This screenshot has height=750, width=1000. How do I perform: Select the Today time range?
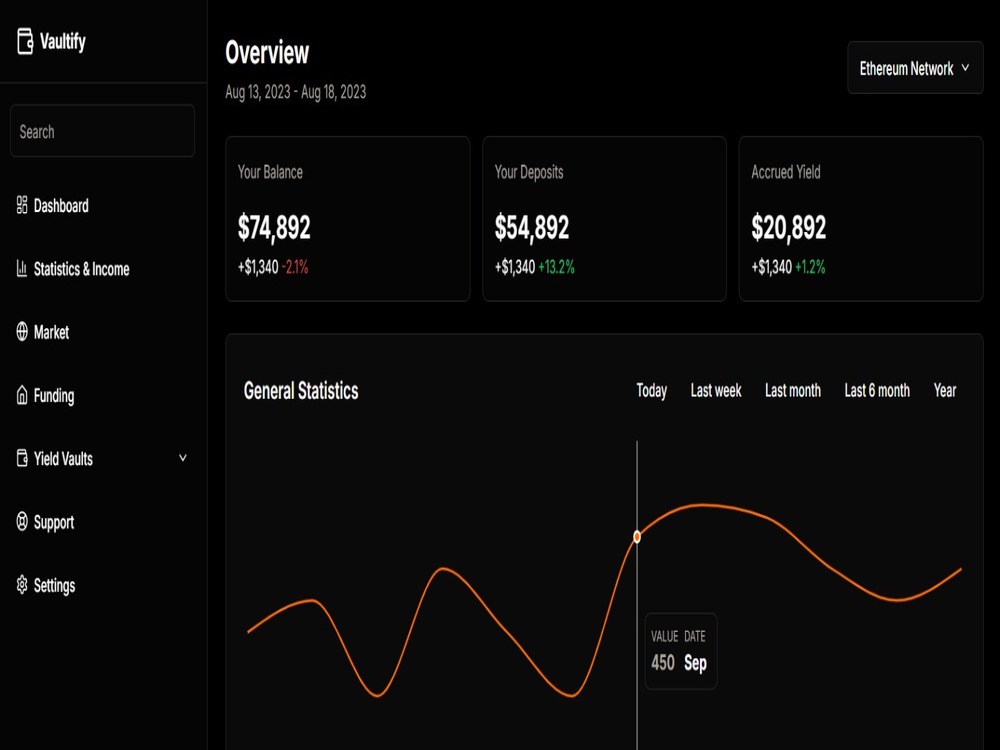click(651, 390)
